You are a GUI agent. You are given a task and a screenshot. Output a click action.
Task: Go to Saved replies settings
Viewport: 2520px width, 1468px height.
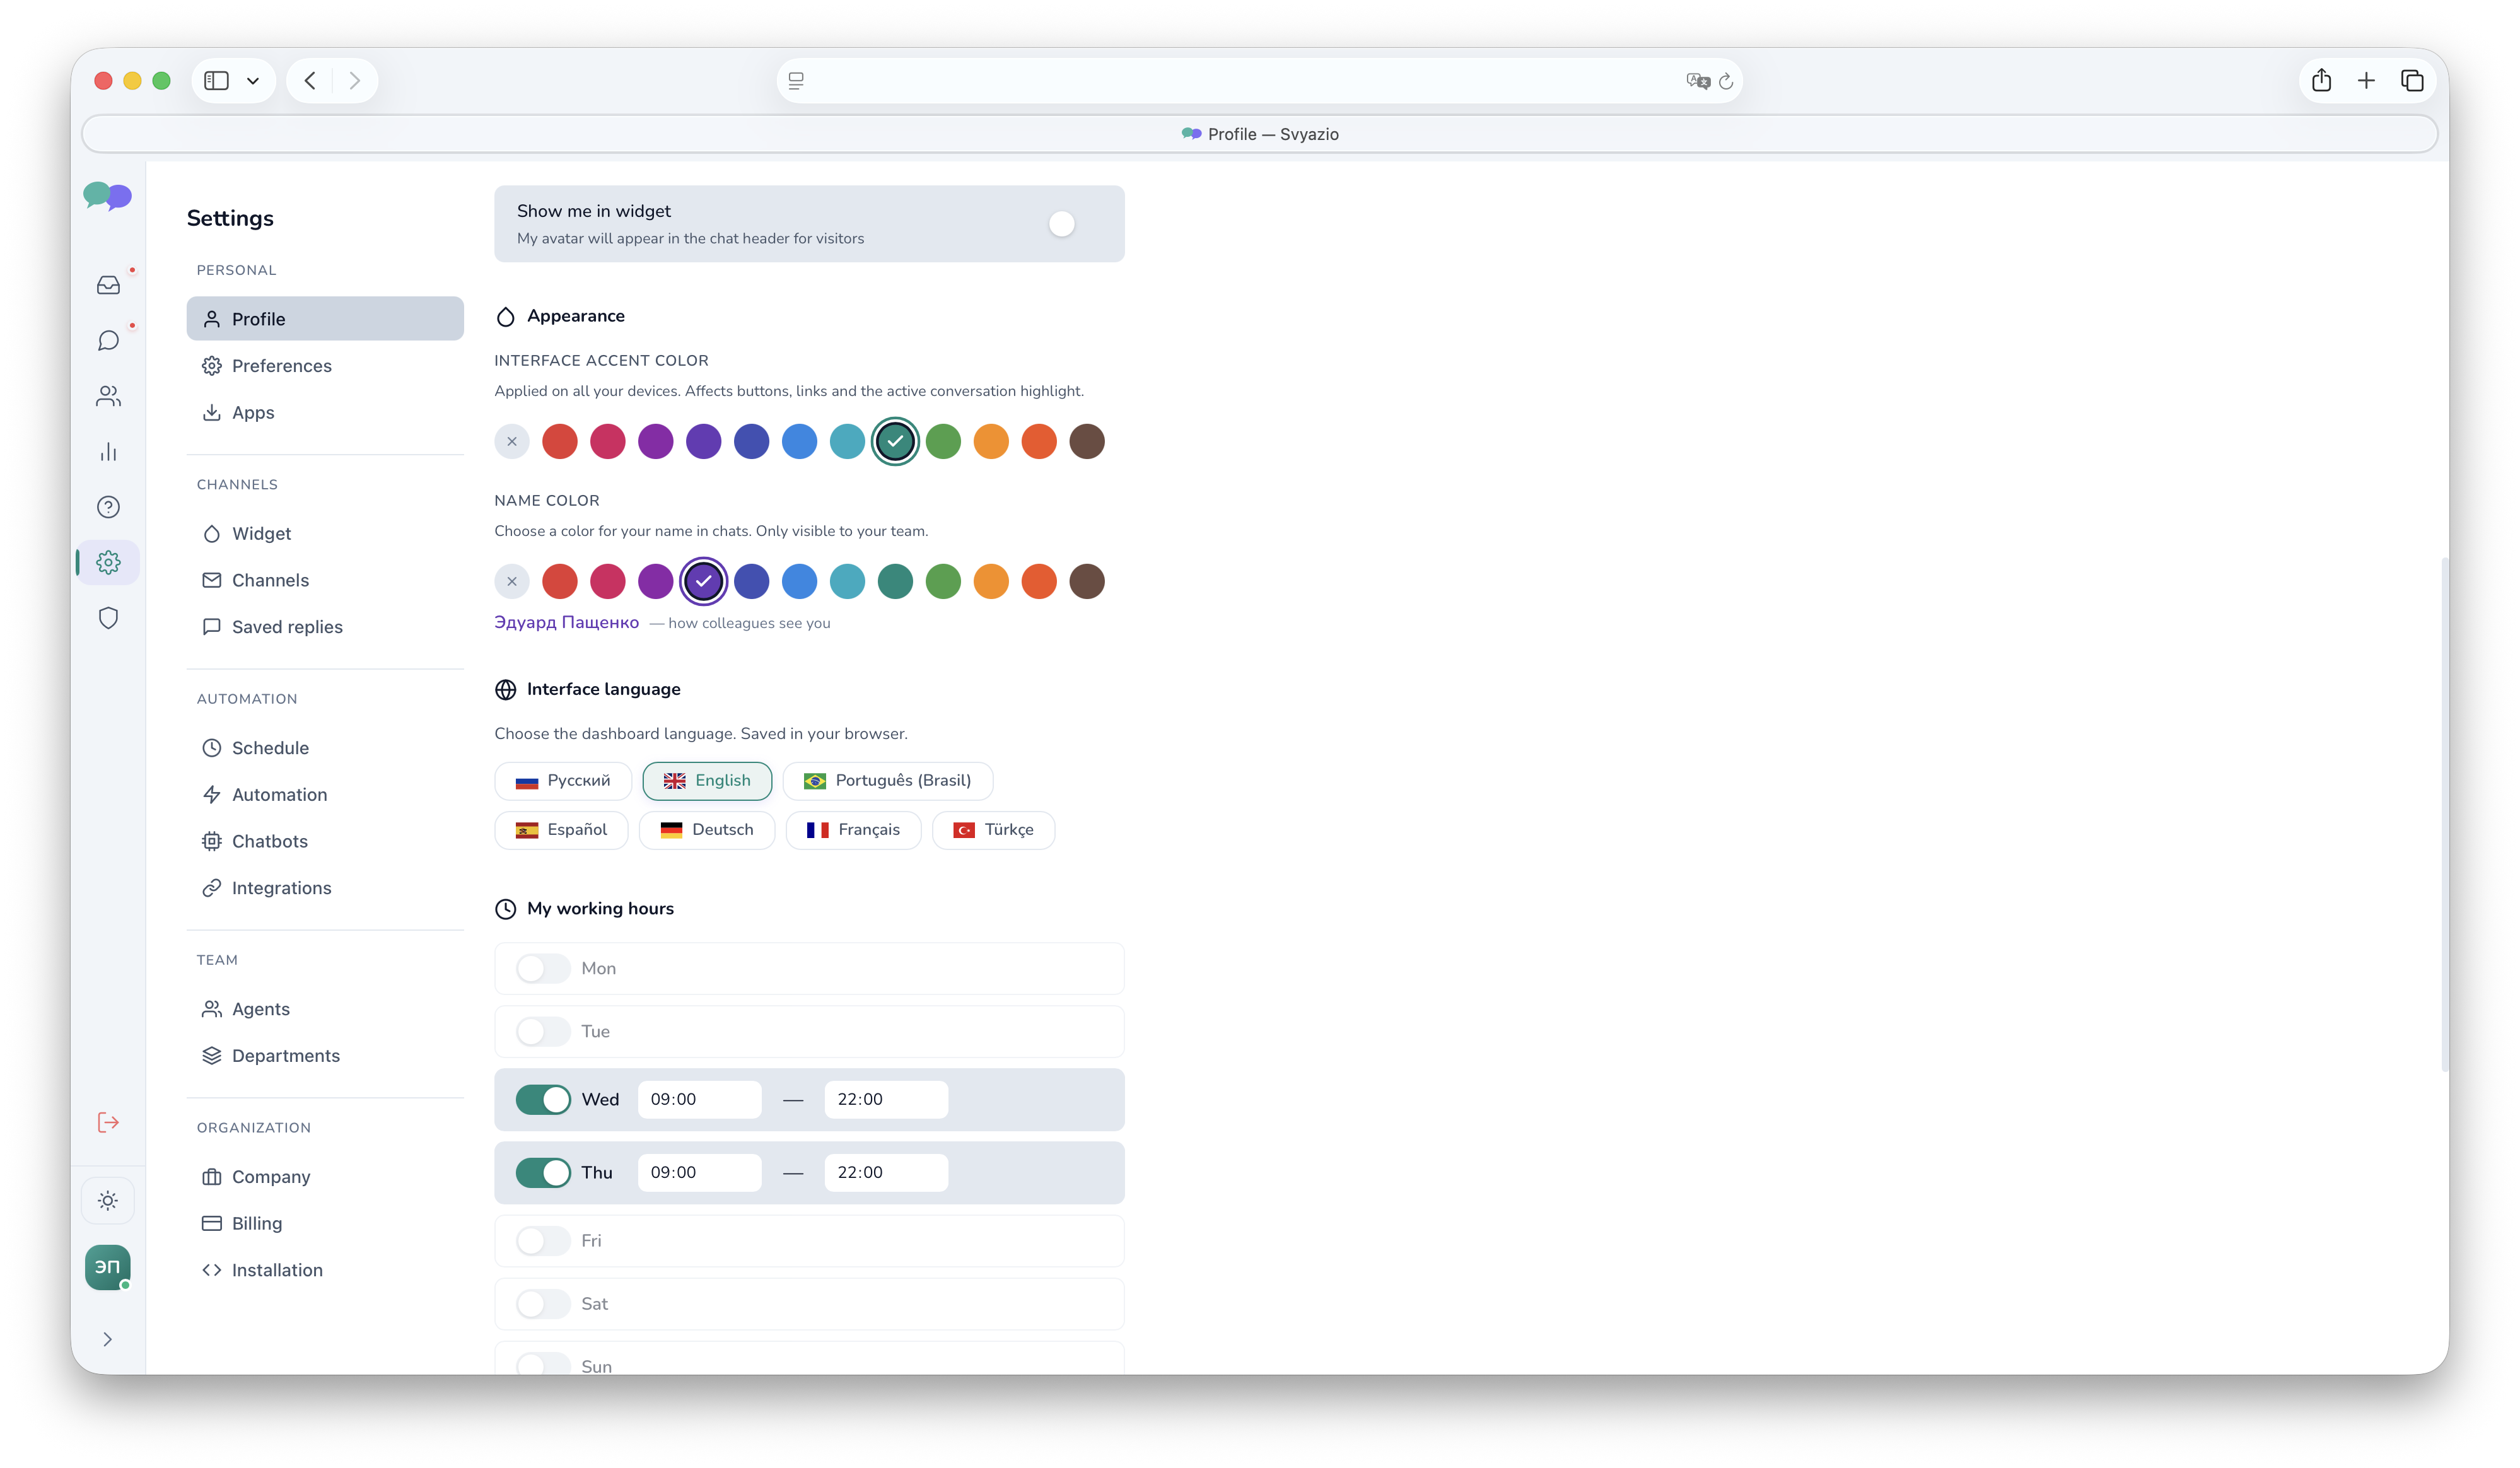[287, 627]
